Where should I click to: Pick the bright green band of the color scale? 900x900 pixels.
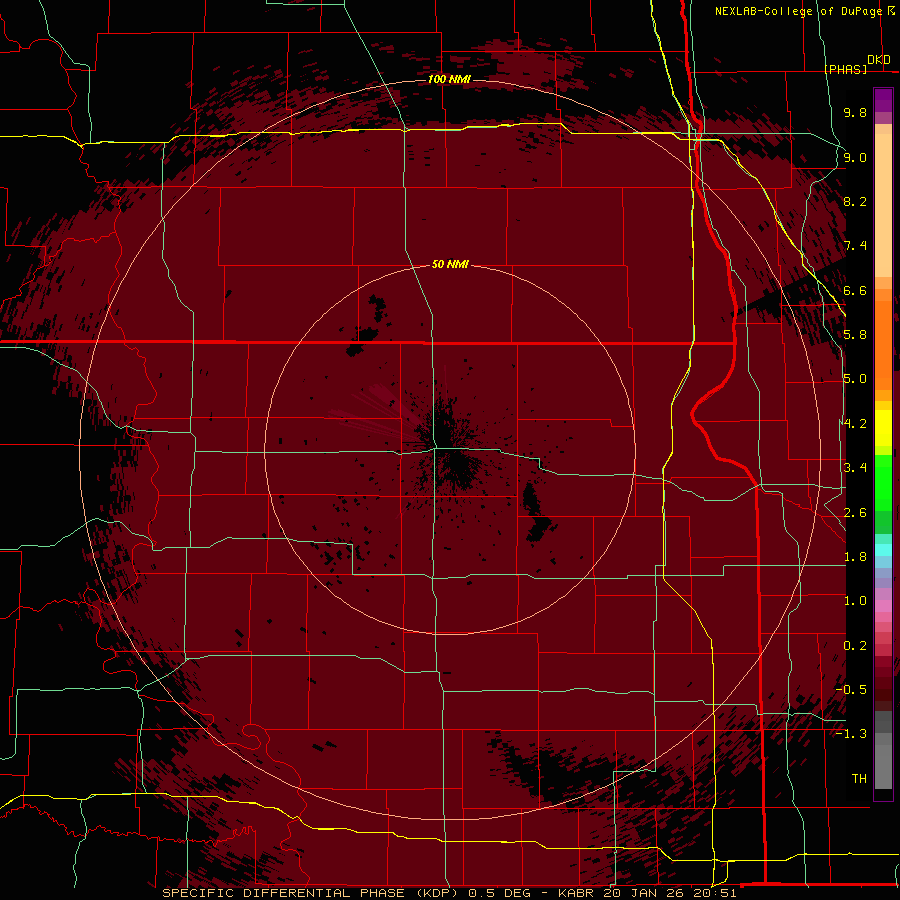[x=883, y=482]
